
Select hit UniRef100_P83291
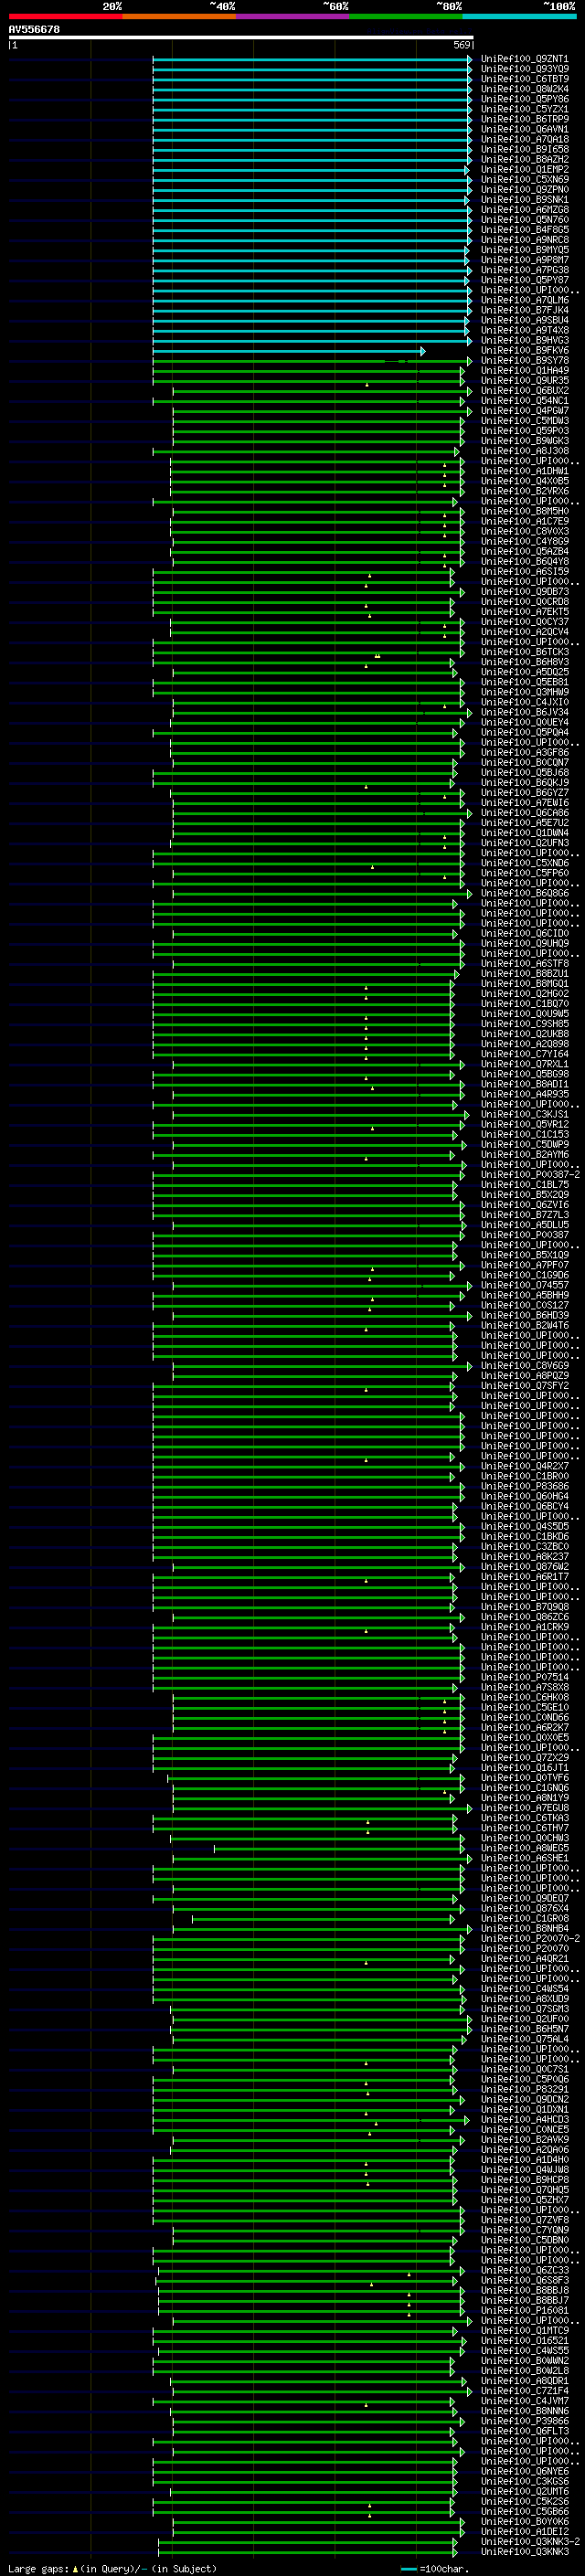(525, 2089)
